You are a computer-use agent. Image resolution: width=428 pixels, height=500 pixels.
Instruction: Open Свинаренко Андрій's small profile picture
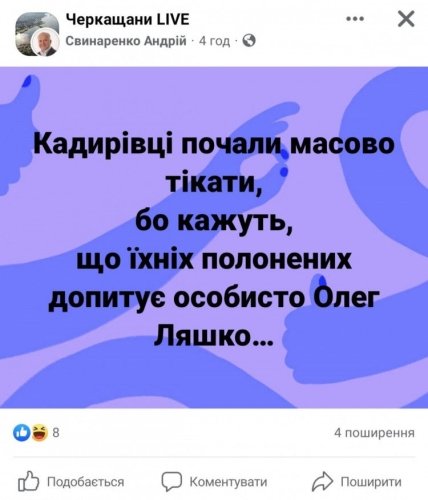pos(46,44)
